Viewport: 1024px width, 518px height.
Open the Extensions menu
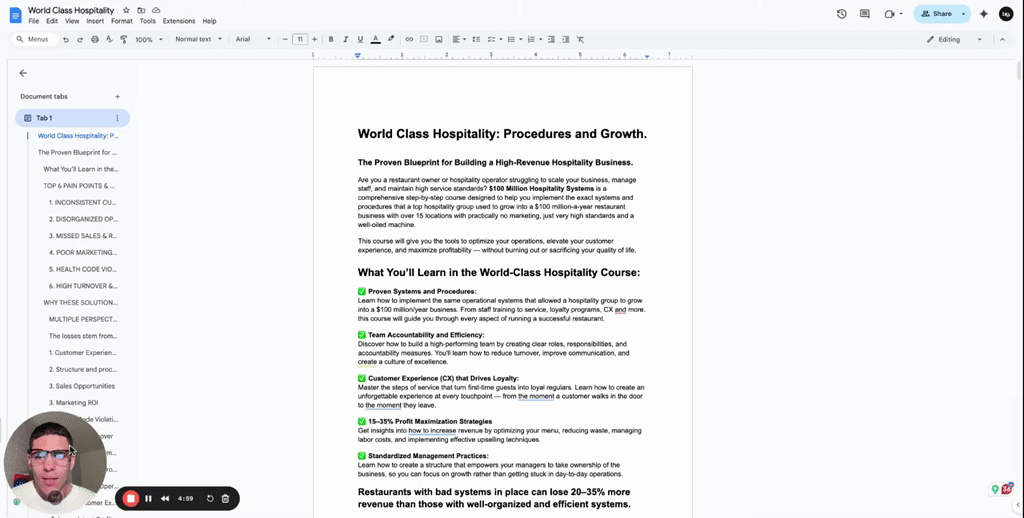(179, 21)
